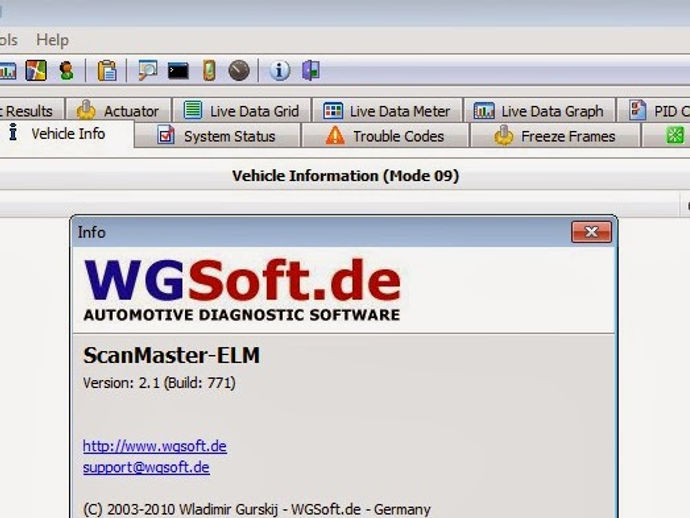Click the magnifier search toolbar icon
This screenshot has height=518, width=690.
click(x=147, y=70)
